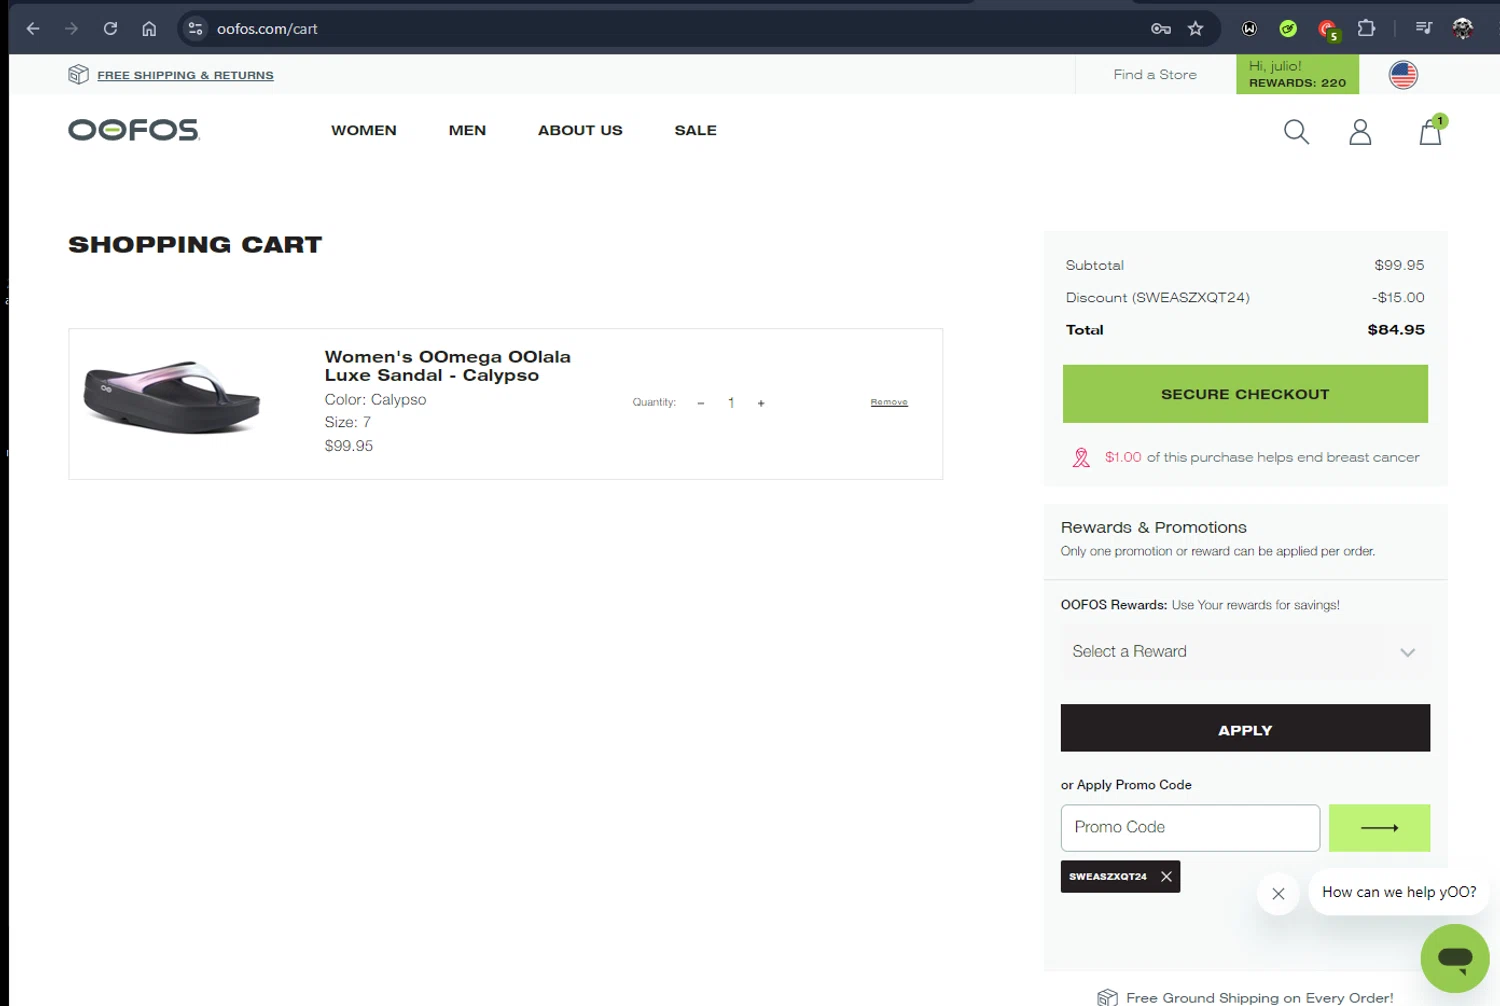This screenshot has width=1500, height=1006.
Task: Click the white circular W extension icon
Action: pos(1249,29)
